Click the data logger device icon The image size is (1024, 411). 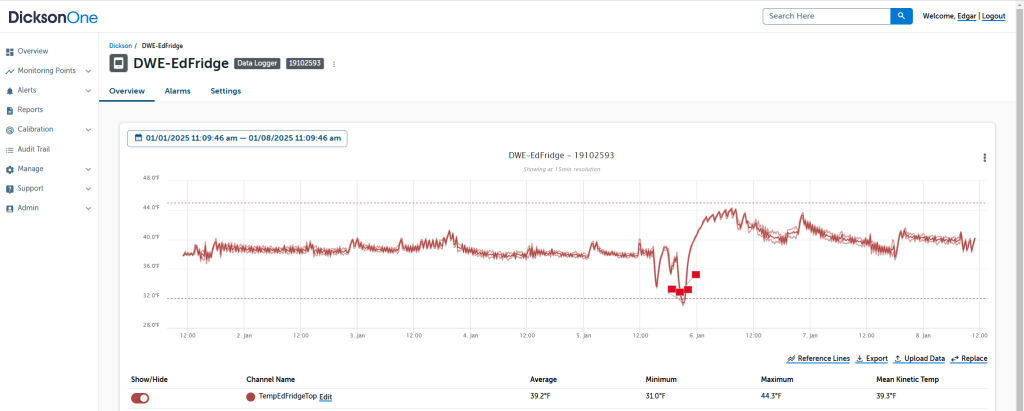click(x=118, y=63)
